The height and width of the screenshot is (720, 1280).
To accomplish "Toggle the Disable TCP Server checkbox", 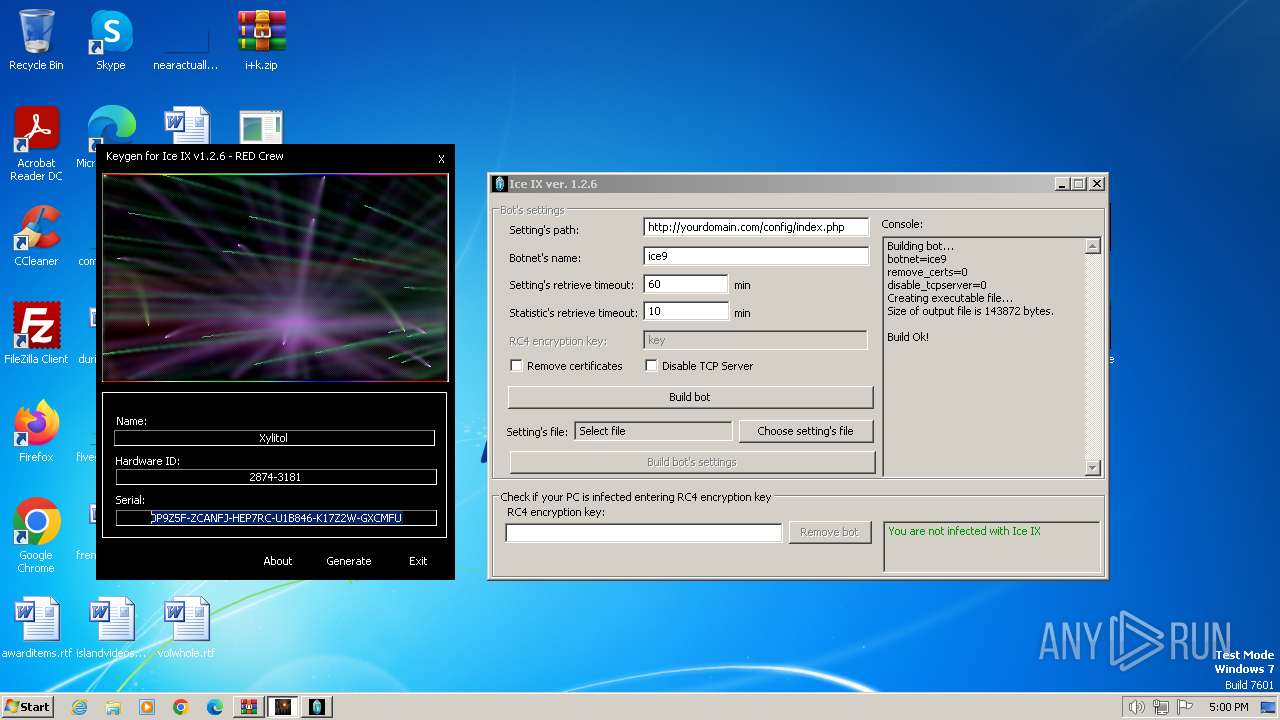I will click(651, 366).
